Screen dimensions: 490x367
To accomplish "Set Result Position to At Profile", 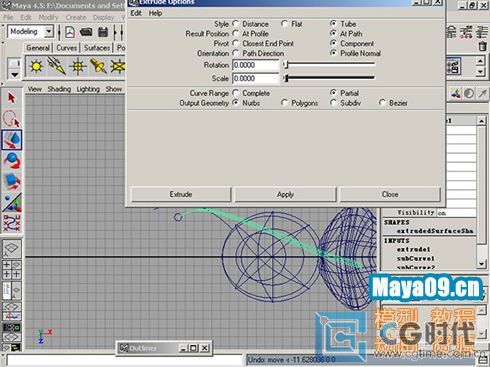I will click(x=236, y=33).
